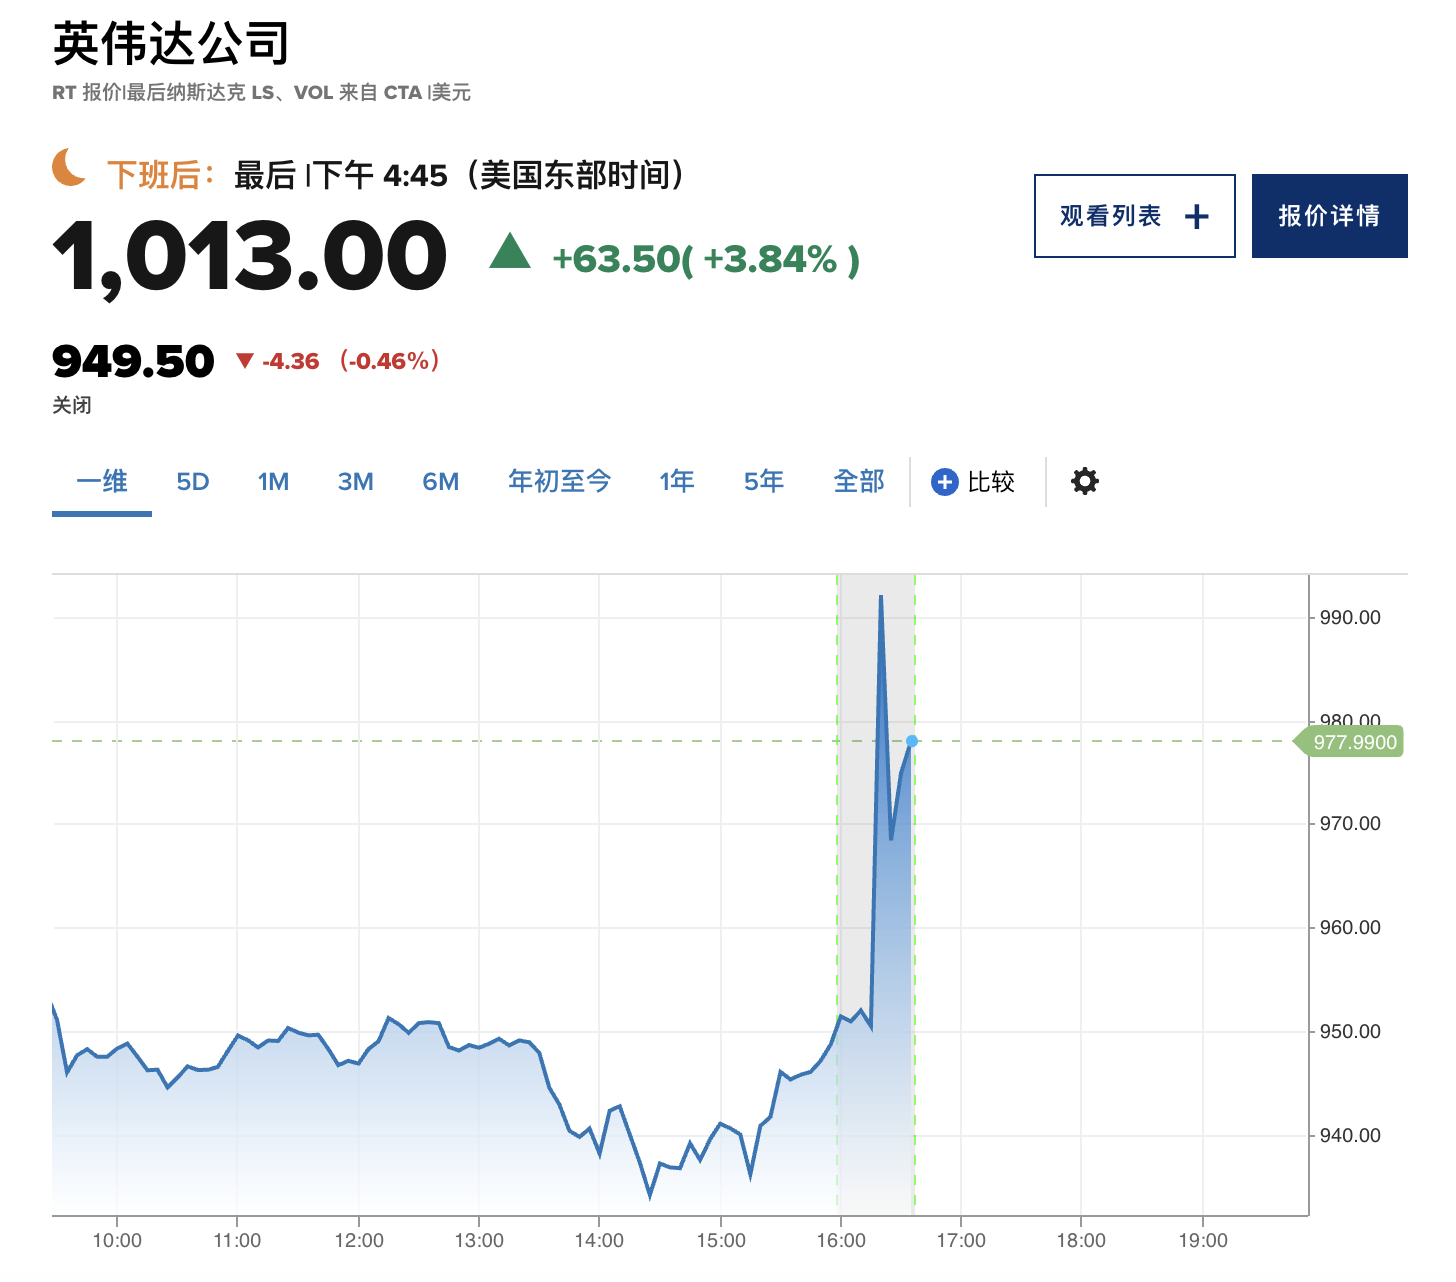Select the 1M chart range
The image size is (1456, 1282).
tap(273, 482)
